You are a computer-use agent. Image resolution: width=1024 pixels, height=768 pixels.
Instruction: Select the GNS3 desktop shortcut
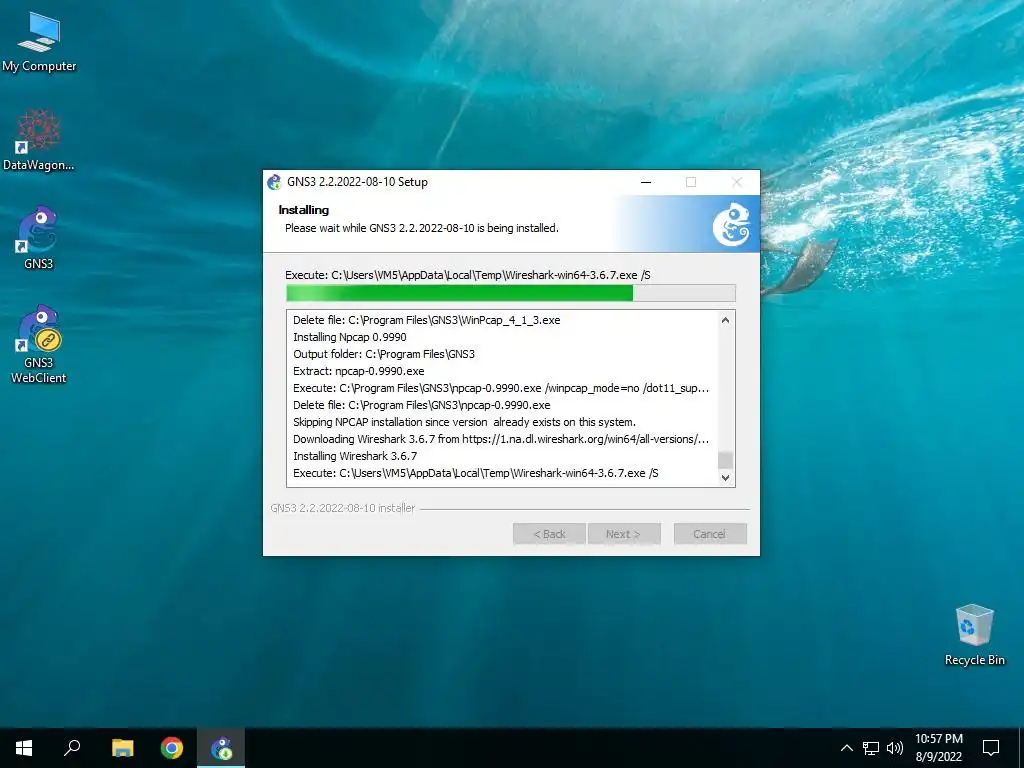[39, 238]
